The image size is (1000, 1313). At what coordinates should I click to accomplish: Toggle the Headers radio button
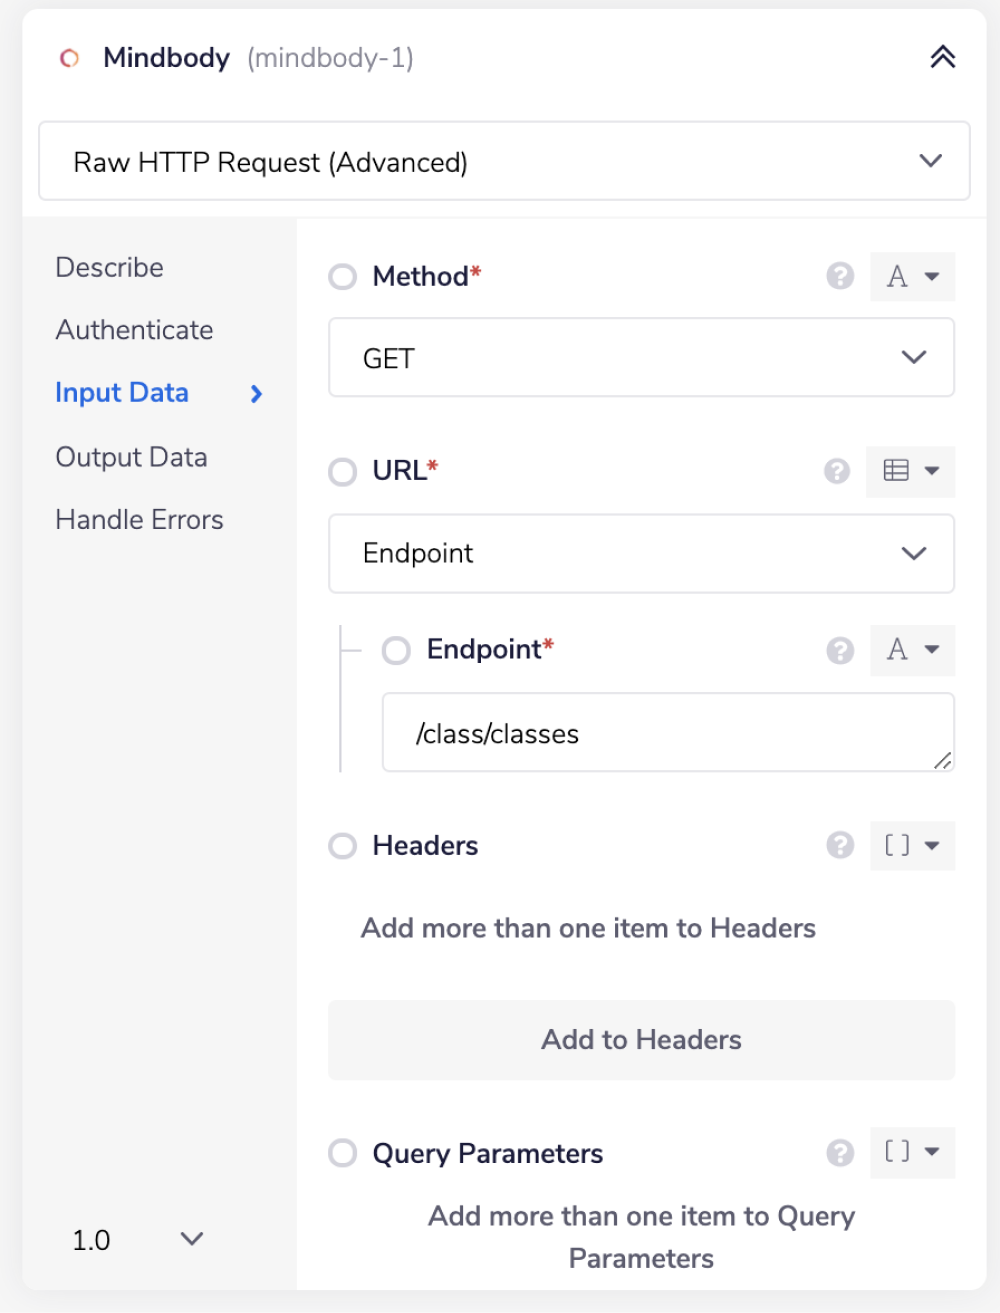coord(343,846)
